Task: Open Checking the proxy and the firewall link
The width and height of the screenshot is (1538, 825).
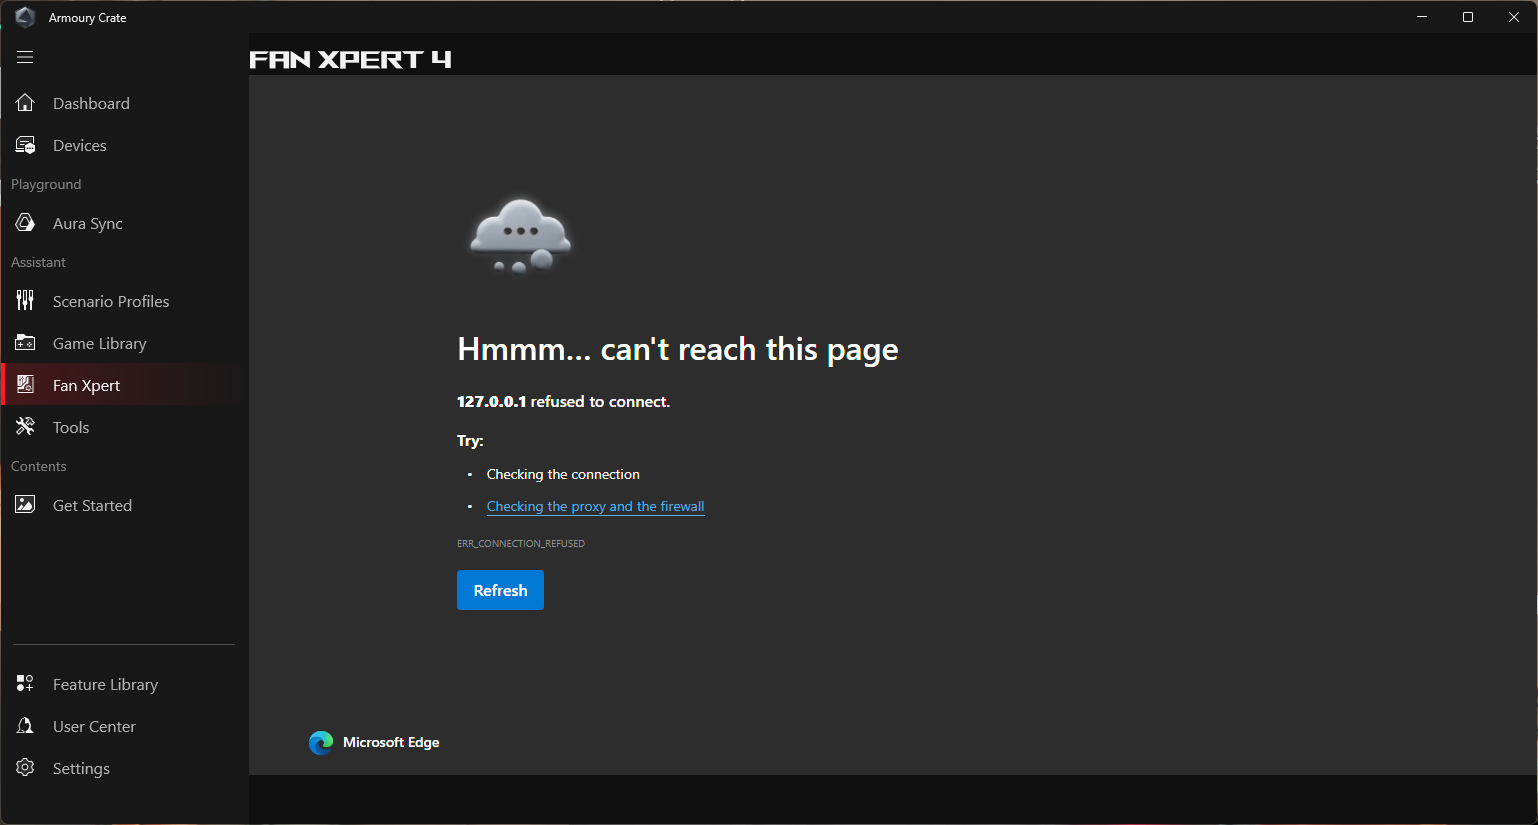Action: click(x=595, y=506)
